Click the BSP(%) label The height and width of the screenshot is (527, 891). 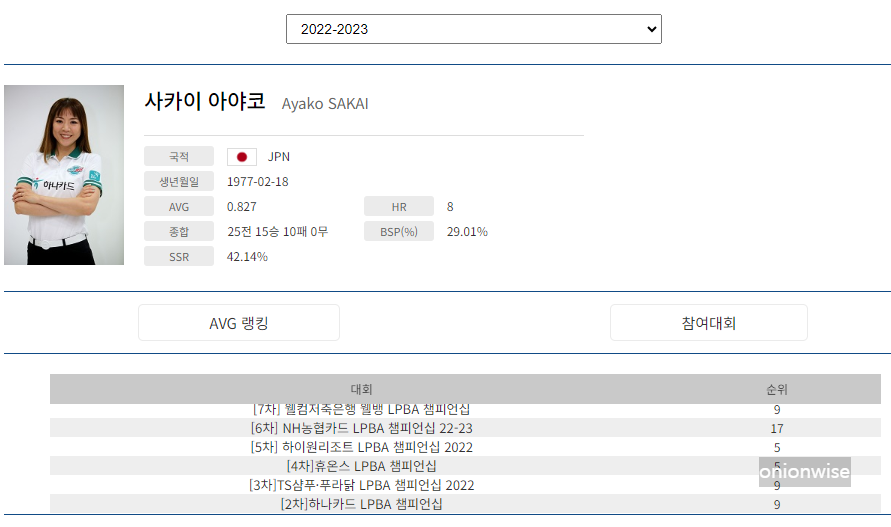[399, 231]
